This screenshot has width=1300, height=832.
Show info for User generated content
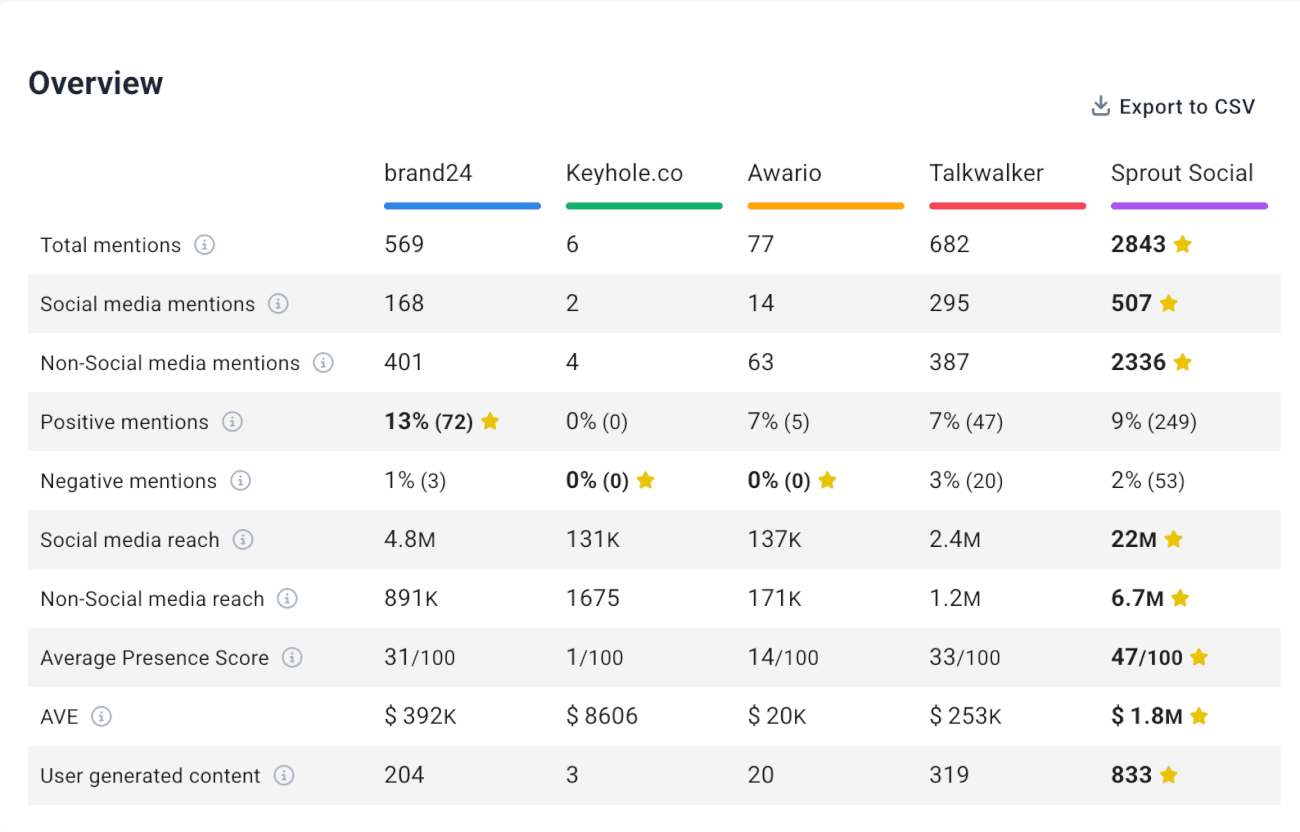(x=284, y=776)
